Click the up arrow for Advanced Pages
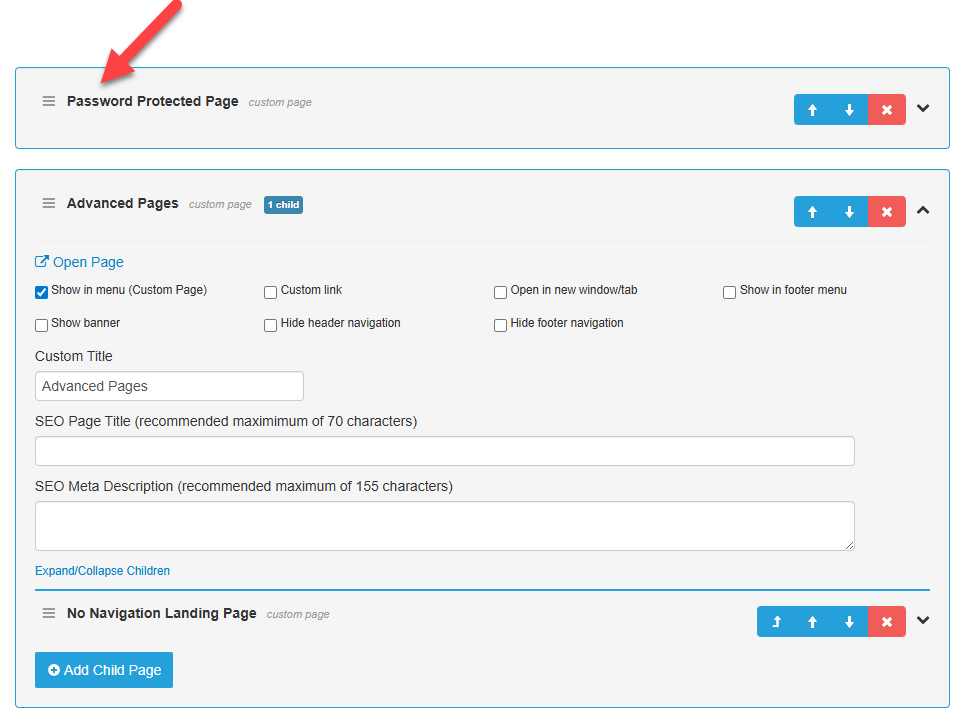The height and width of the screenshot is (718, 968). pyautogui.click(x=812, y=212)
